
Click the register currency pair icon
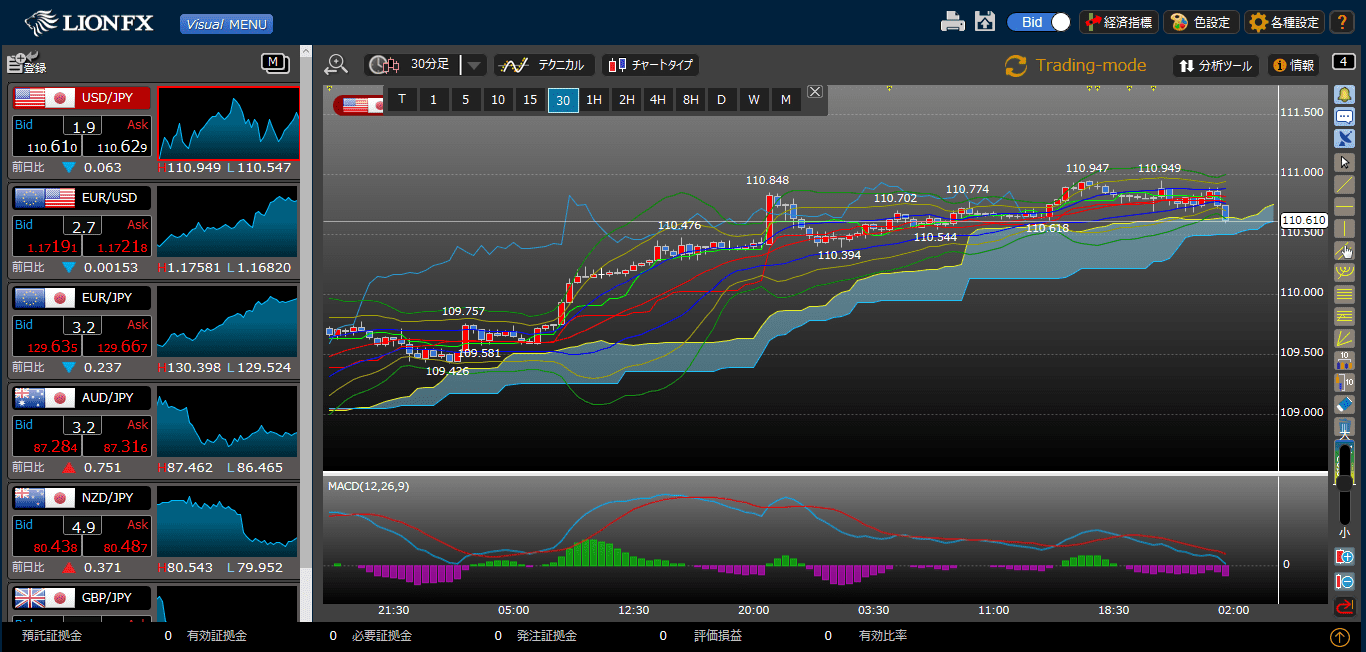pos(26,63)
